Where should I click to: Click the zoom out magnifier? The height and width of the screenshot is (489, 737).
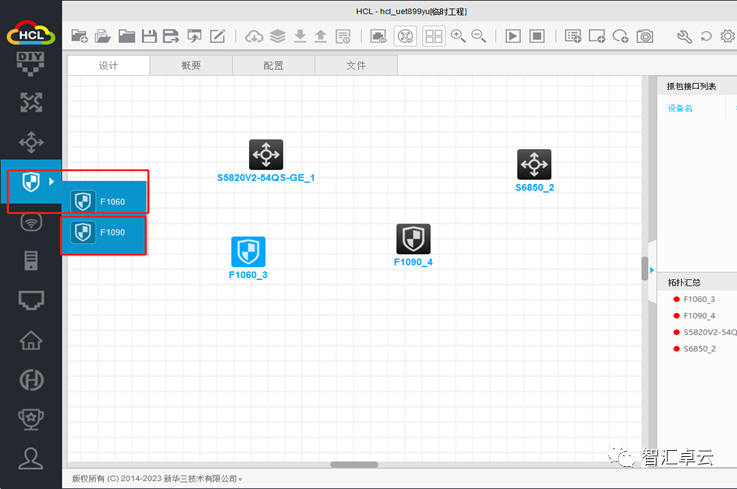point(479,36)
